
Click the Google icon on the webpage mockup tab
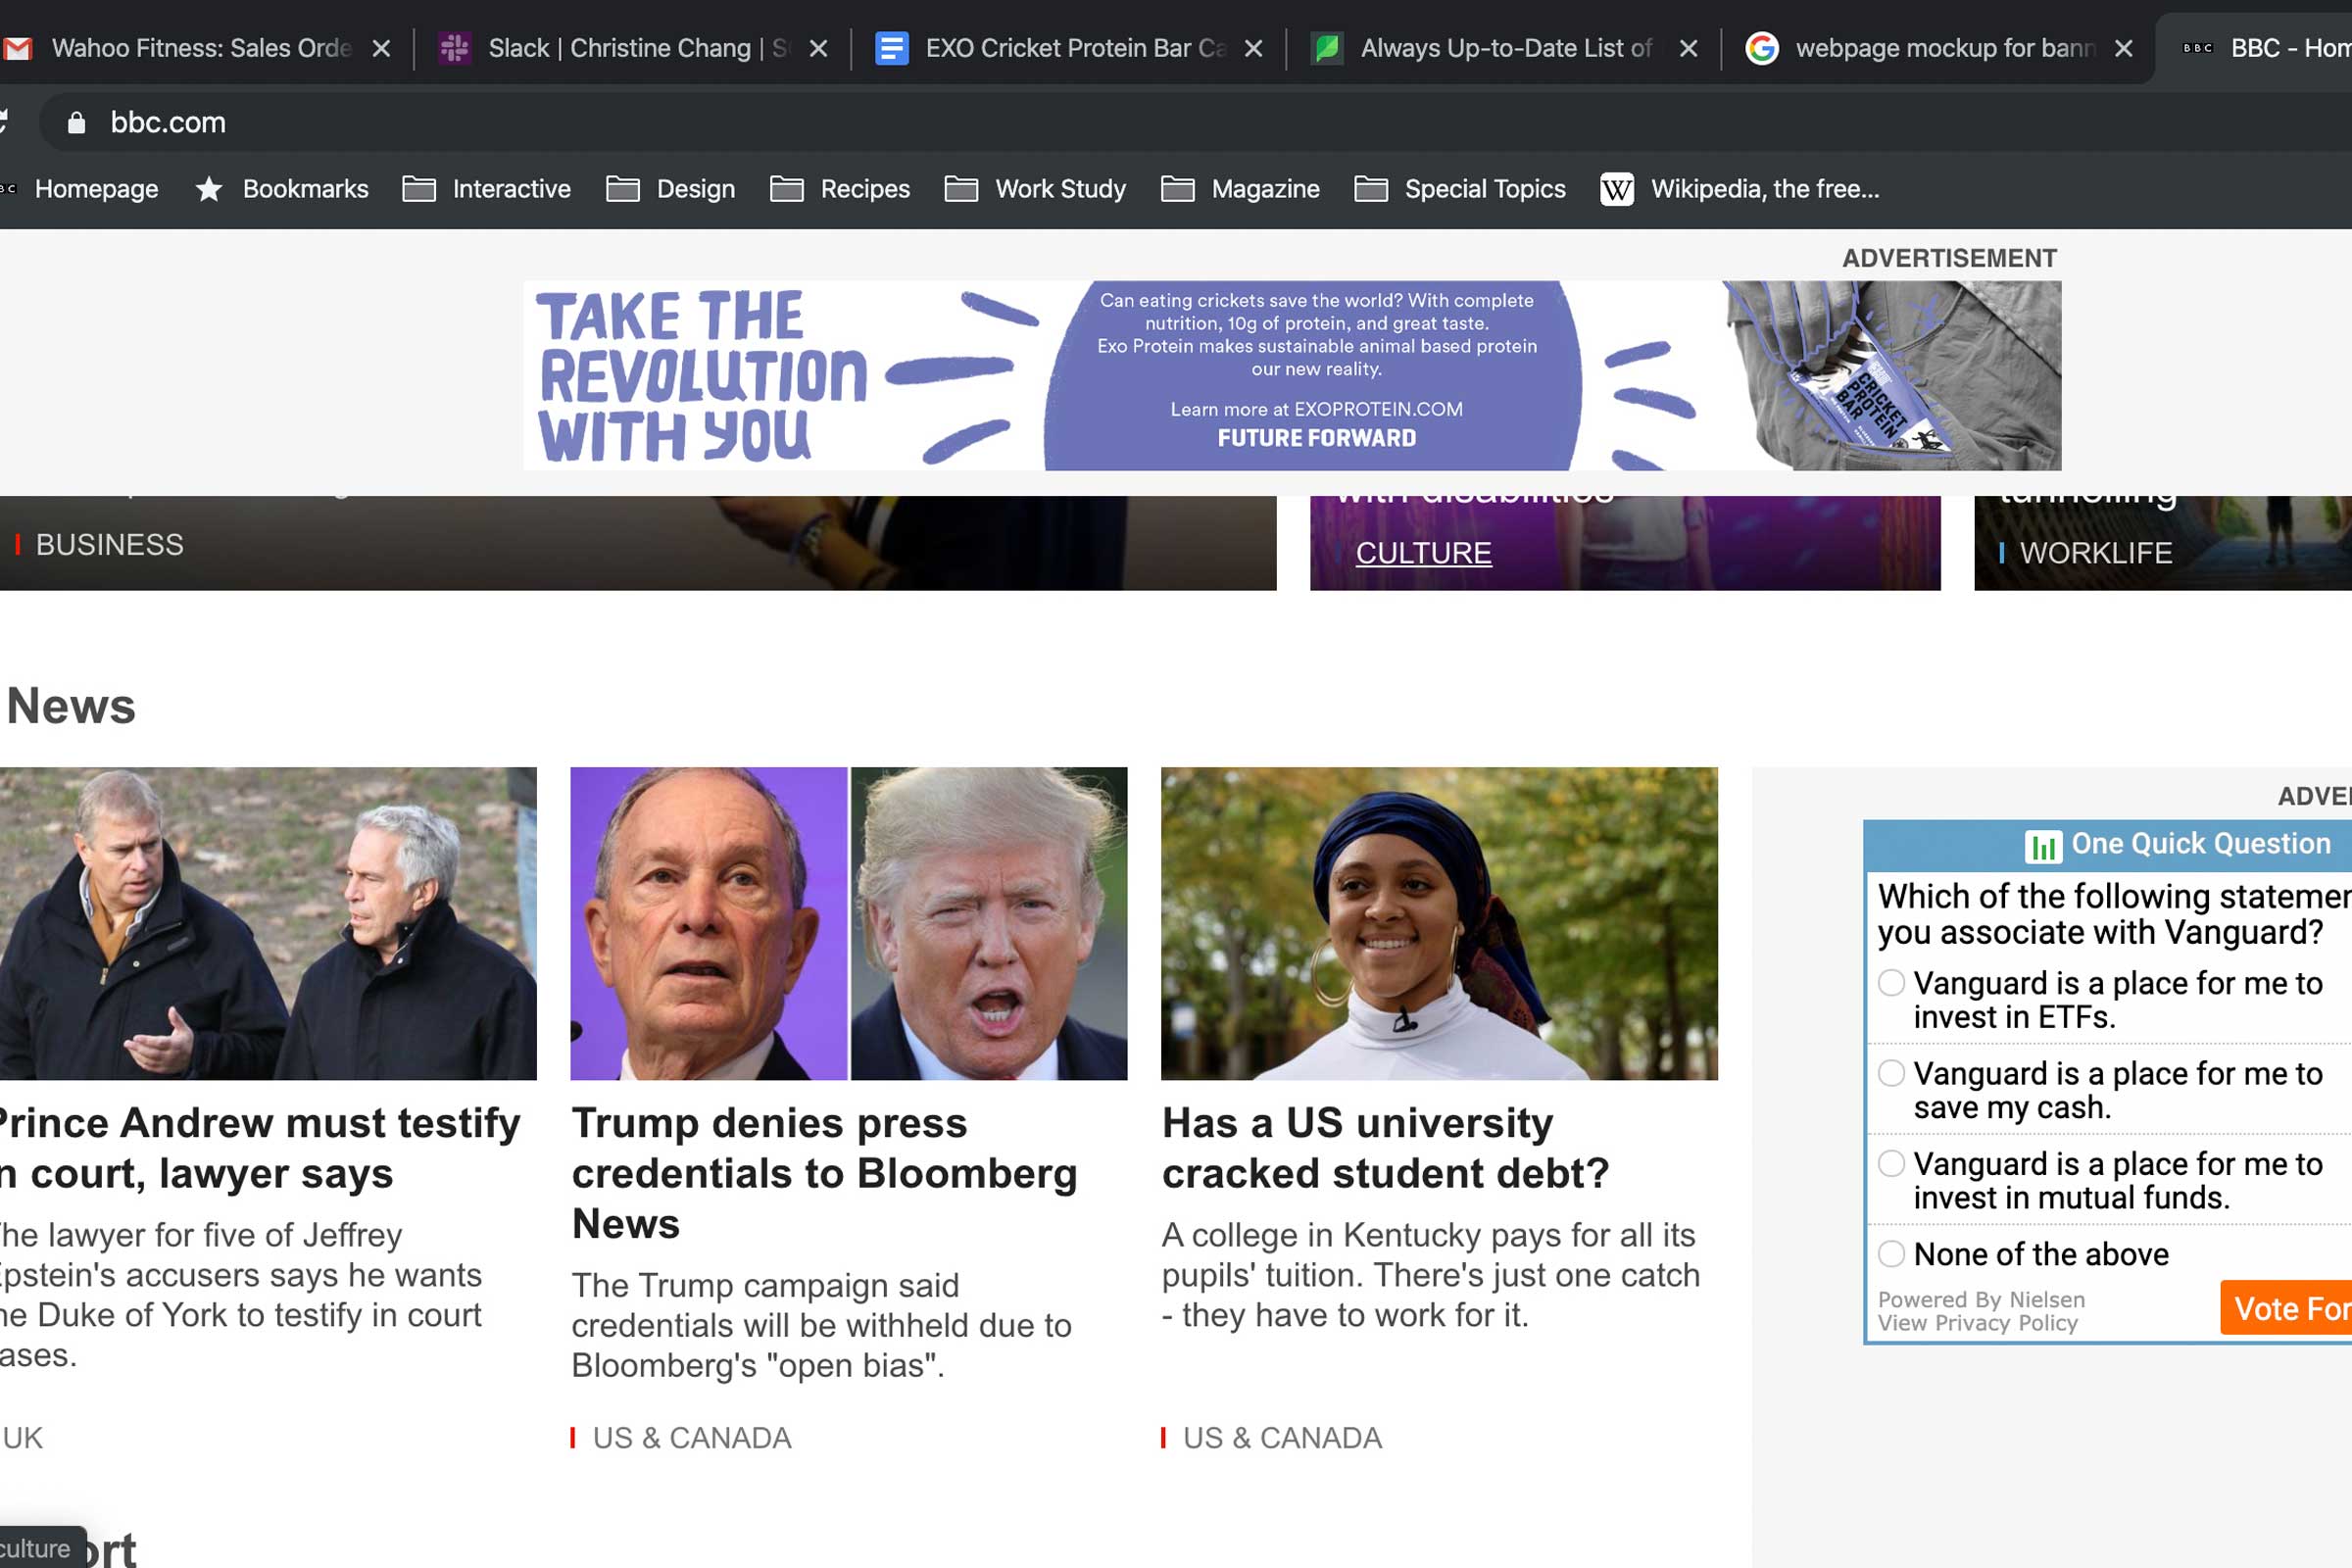point(1762,48)
